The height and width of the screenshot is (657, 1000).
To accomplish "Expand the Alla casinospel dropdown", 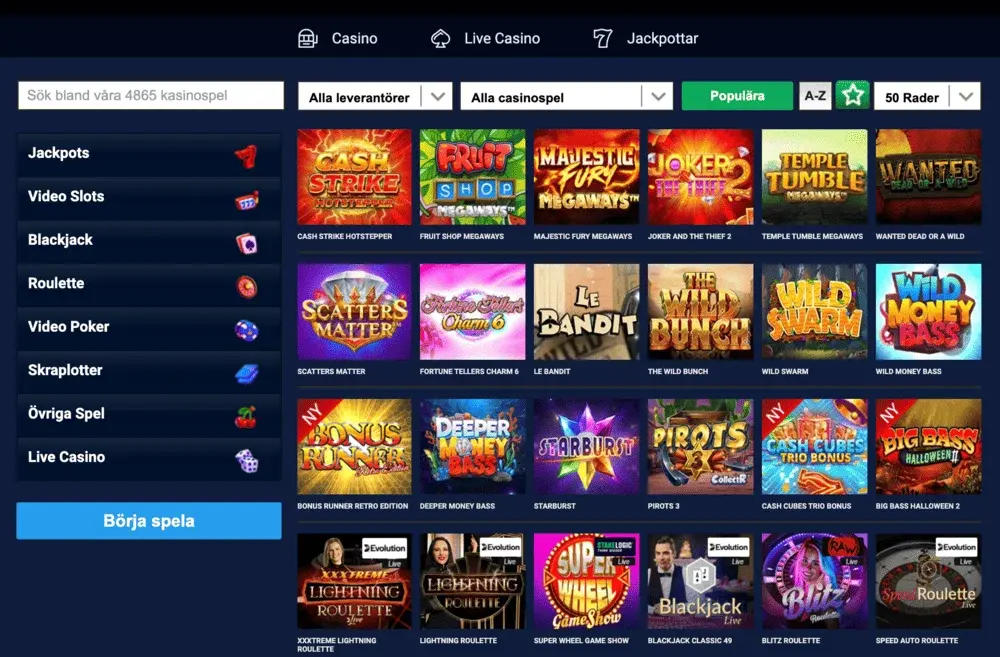I will (566, 97).
